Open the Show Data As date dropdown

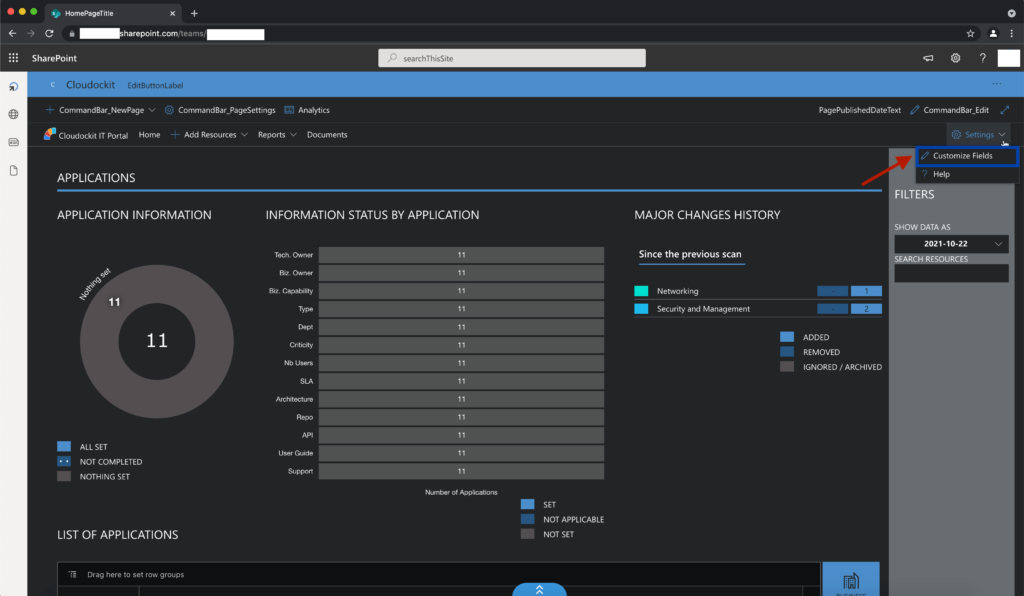[x=951, y=243]
